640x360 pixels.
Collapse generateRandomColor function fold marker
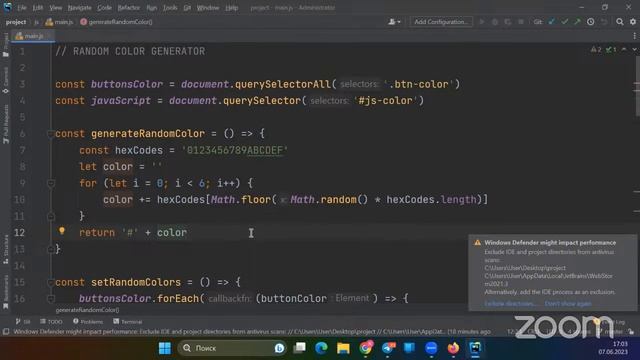click(51, 134)
